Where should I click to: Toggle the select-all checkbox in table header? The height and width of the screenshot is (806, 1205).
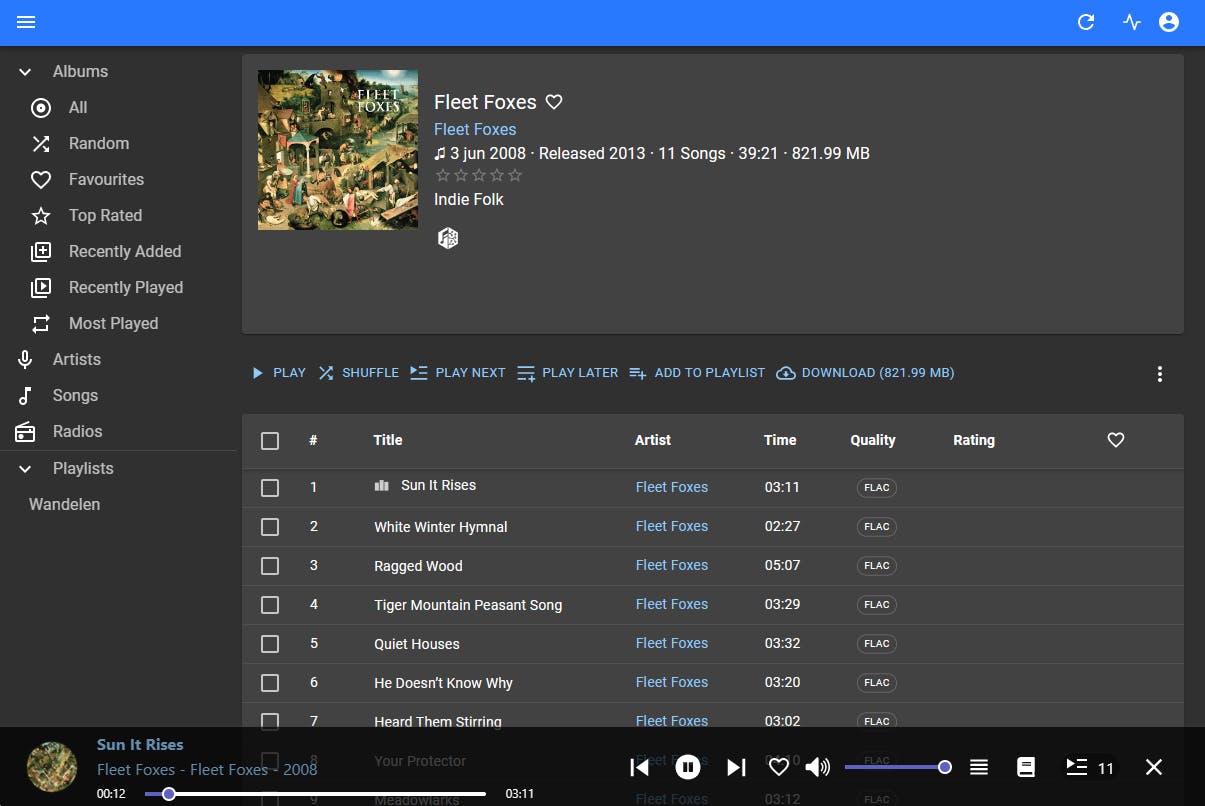270,441
